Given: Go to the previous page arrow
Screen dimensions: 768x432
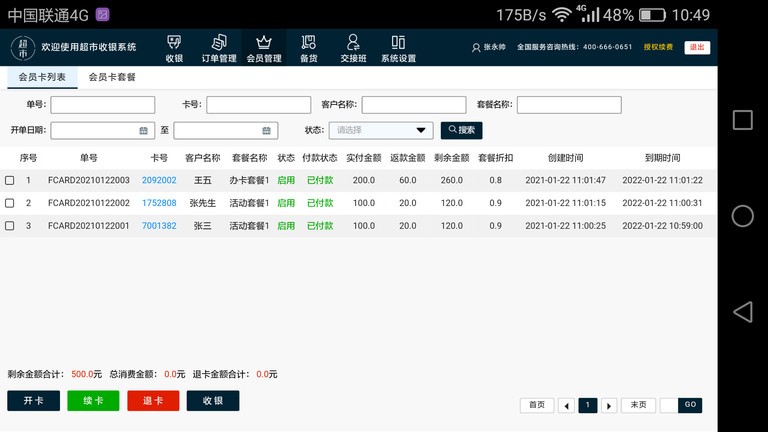Looking at the screenshot, I should click(566, 405).
